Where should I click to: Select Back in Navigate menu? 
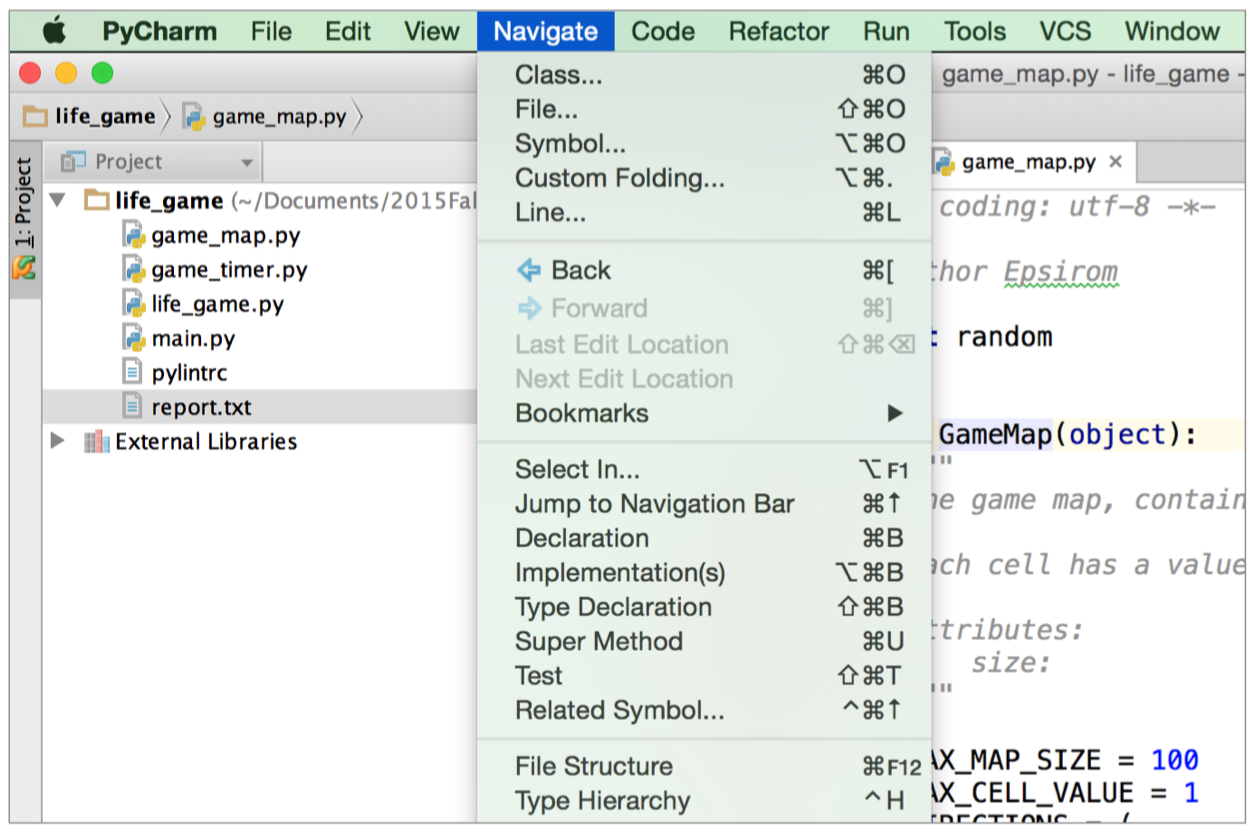[x=704, y=270]
